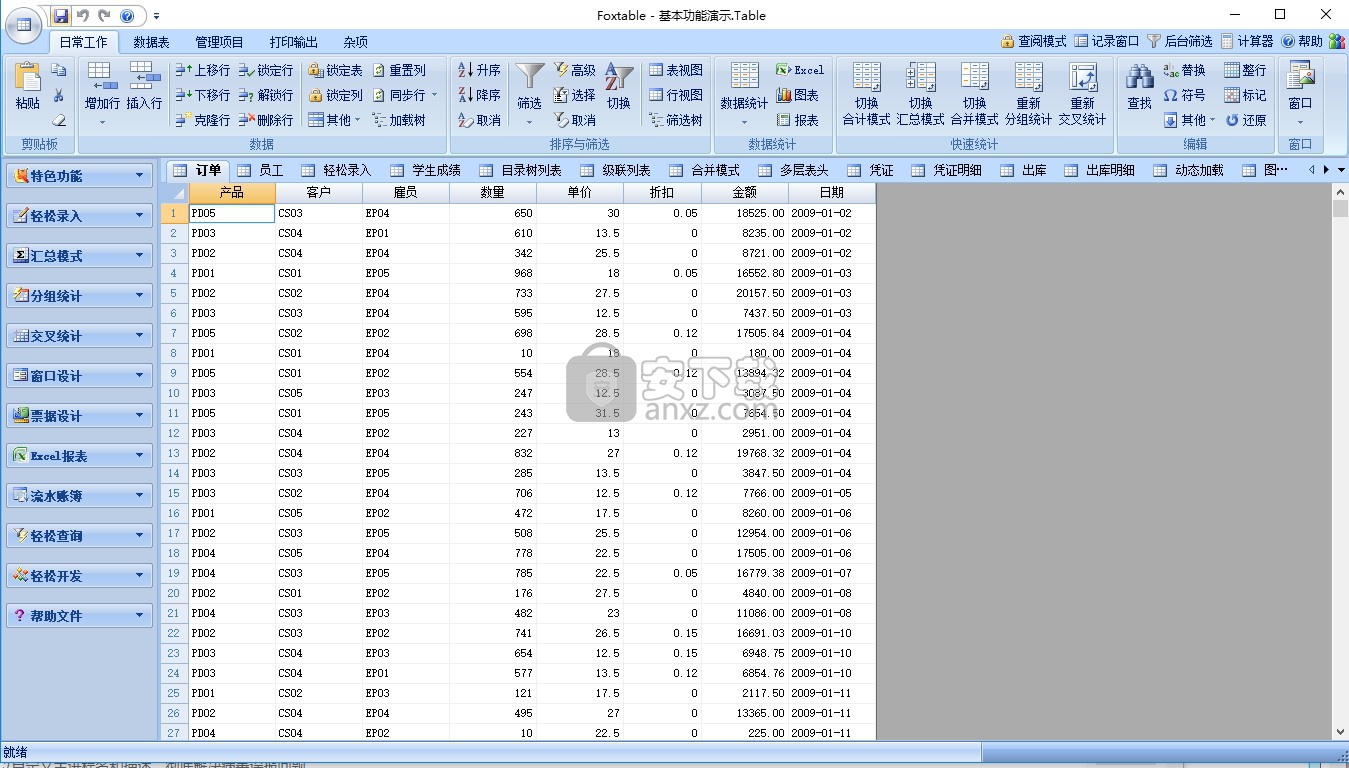Viewport: 1349px width, 768px height.
Task: Click the 金额 column header
Action: coord(744,192)
